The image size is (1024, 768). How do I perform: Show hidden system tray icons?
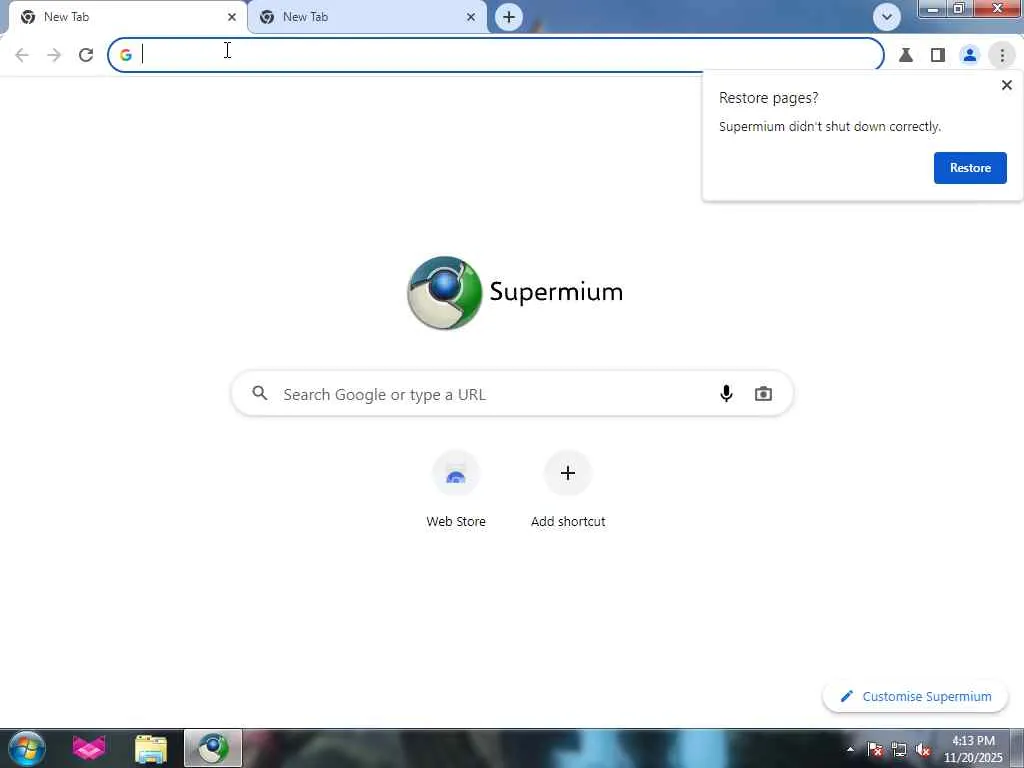click(850, 749)
